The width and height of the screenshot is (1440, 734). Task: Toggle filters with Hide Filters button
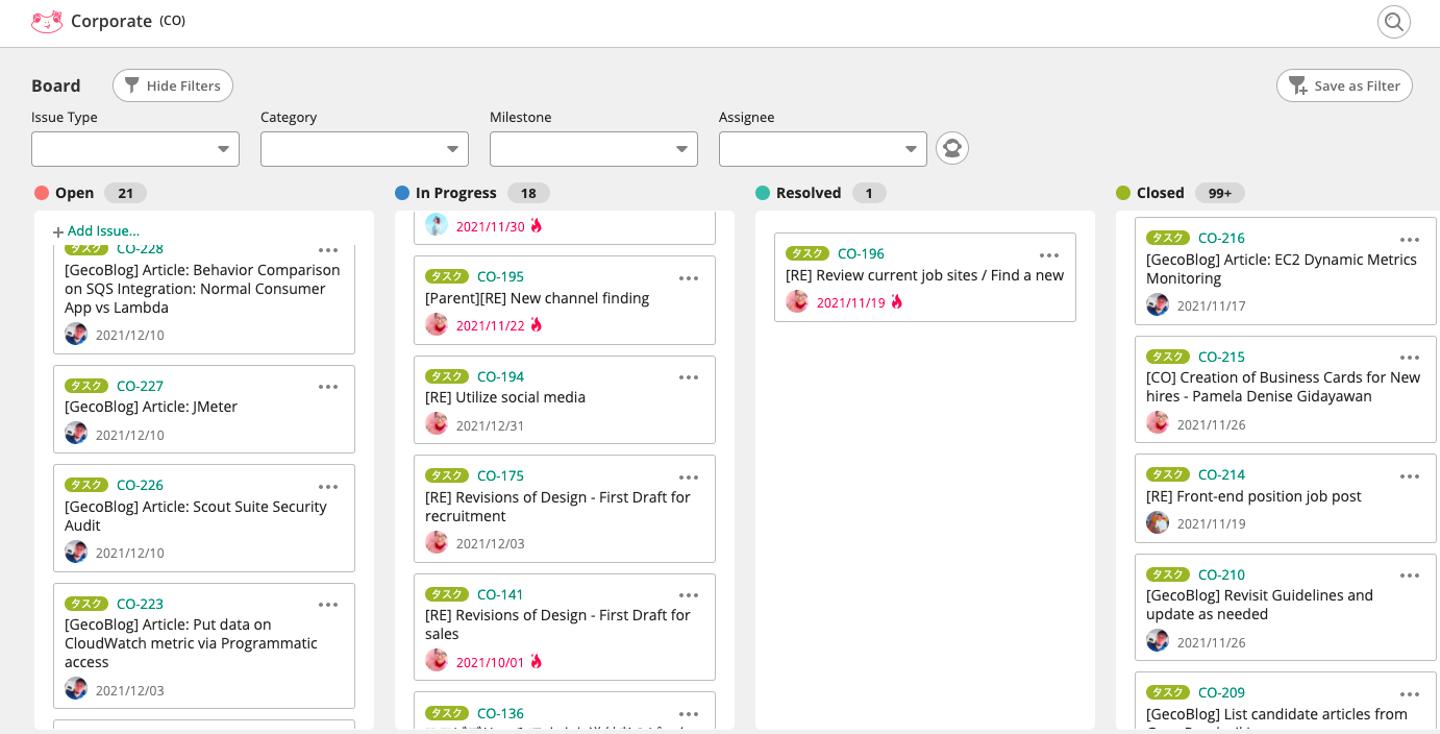tap(173, 86)
